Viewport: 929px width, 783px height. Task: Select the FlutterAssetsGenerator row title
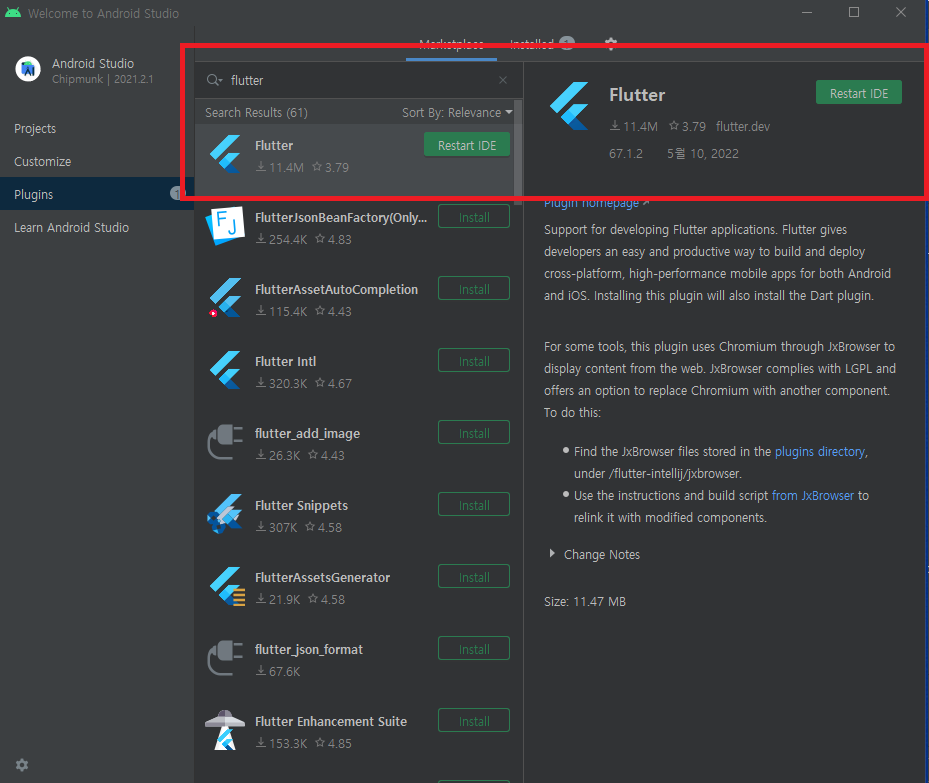point(322,577)
